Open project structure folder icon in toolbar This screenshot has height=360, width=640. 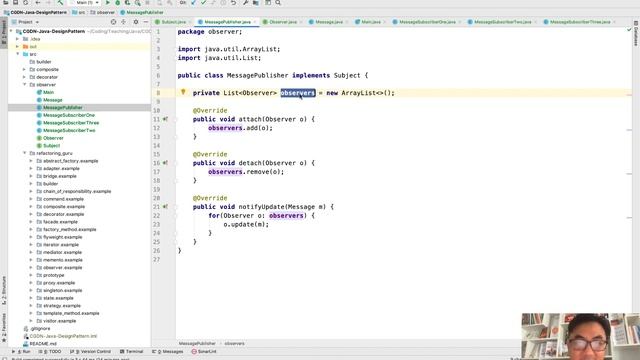pyautogui.click(x=256, y=3)
